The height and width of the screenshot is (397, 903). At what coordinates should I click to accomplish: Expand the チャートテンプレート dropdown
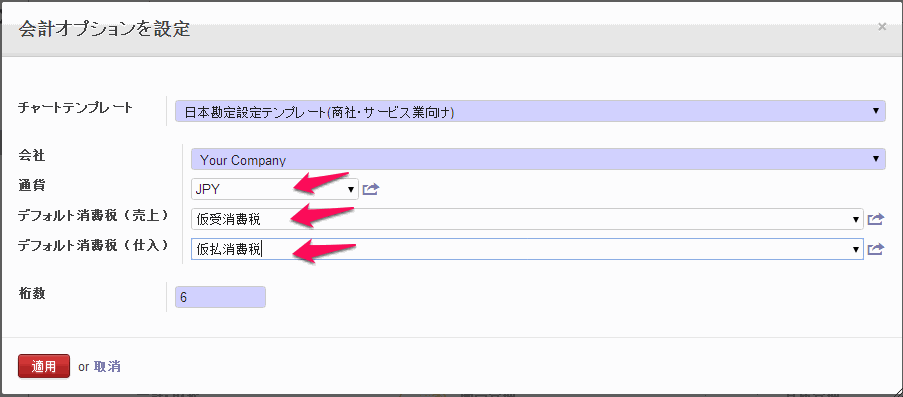coord(530,111)
